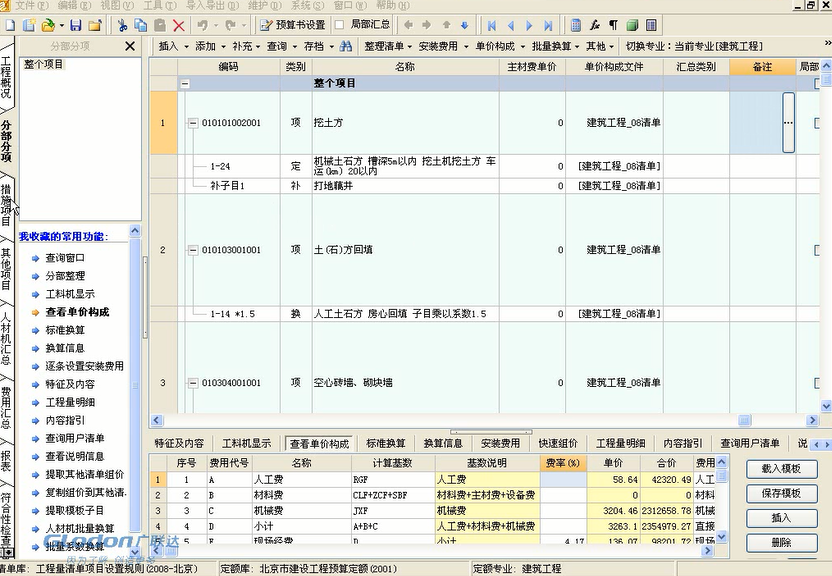Click the red Delete X icon

pos(178,25)
